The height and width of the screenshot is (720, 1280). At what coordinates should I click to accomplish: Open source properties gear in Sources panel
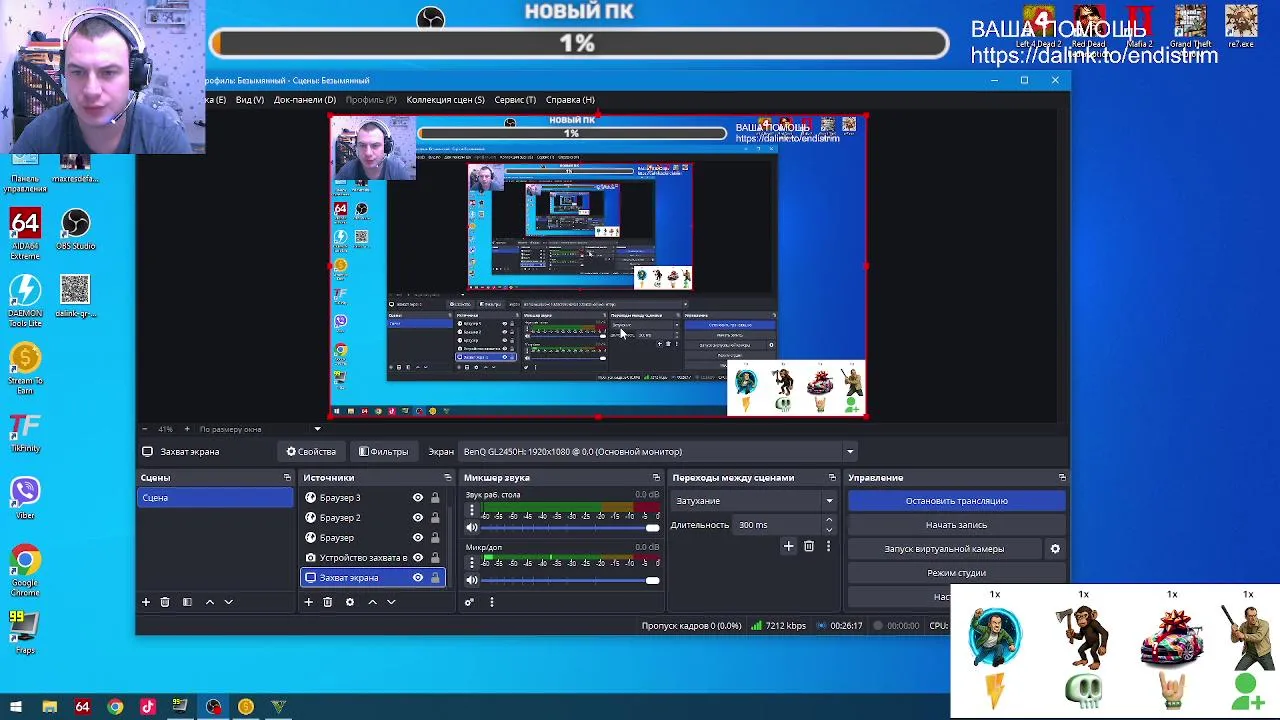(349, 602)
